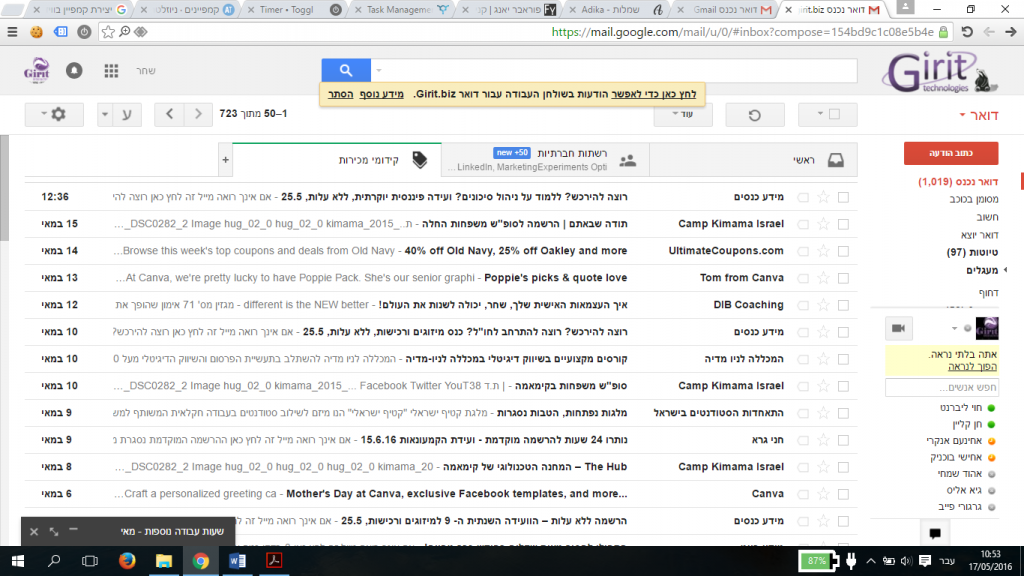Click the blue search magnifier button

tap(346, 71)
